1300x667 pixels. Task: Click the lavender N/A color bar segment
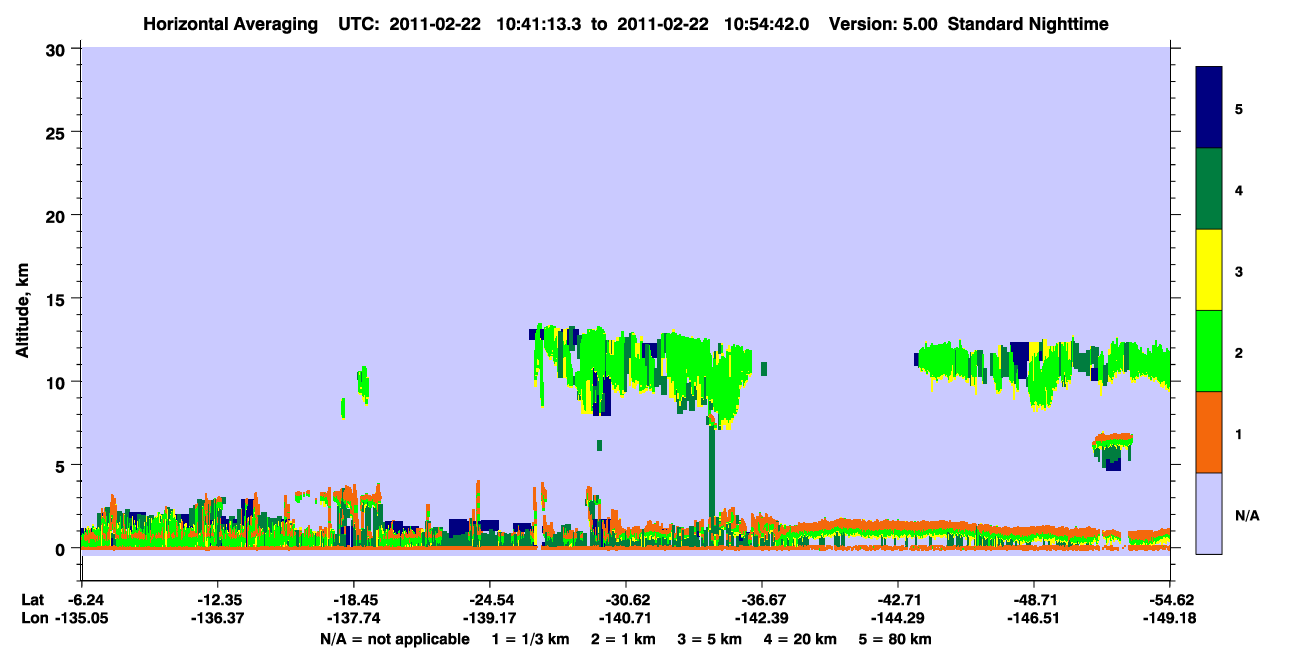(x=1209, y=513)
